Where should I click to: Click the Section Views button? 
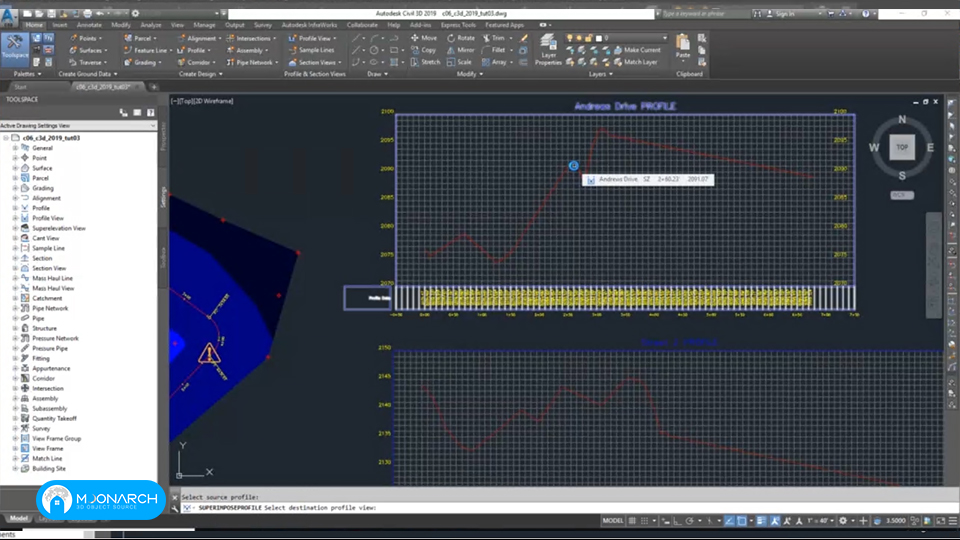pos(317,62)
